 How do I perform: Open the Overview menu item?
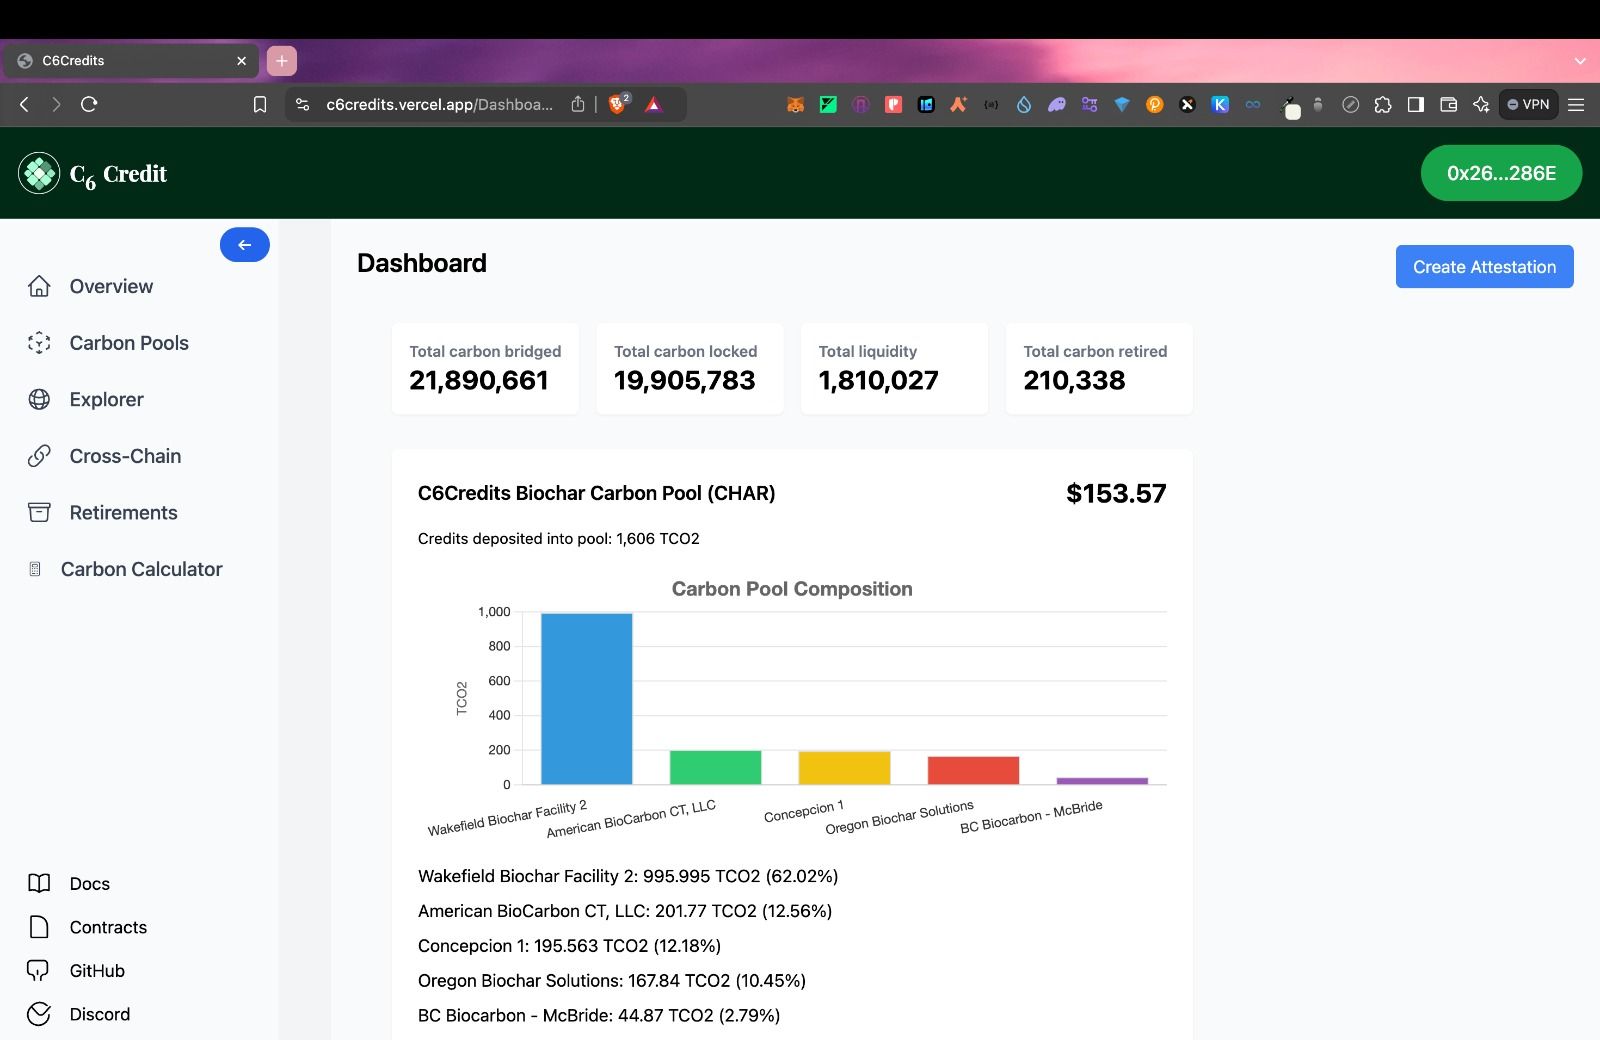tap(111, 286)
